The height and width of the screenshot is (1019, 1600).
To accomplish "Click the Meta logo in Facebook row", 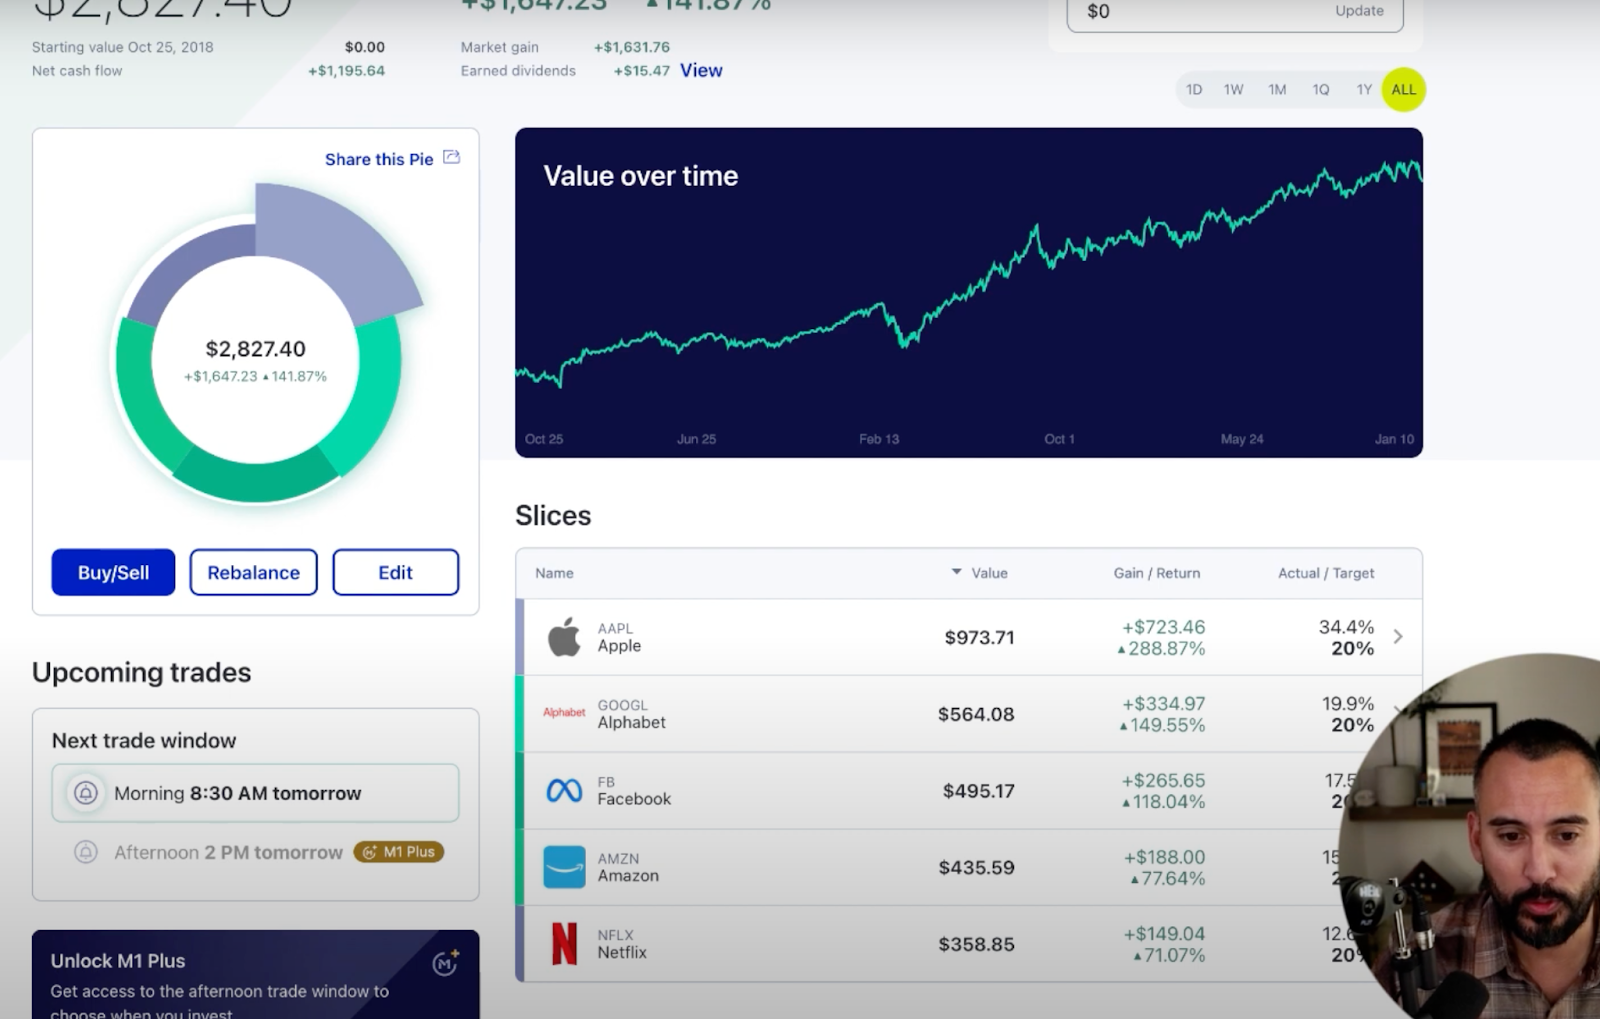I will (564, 791).
